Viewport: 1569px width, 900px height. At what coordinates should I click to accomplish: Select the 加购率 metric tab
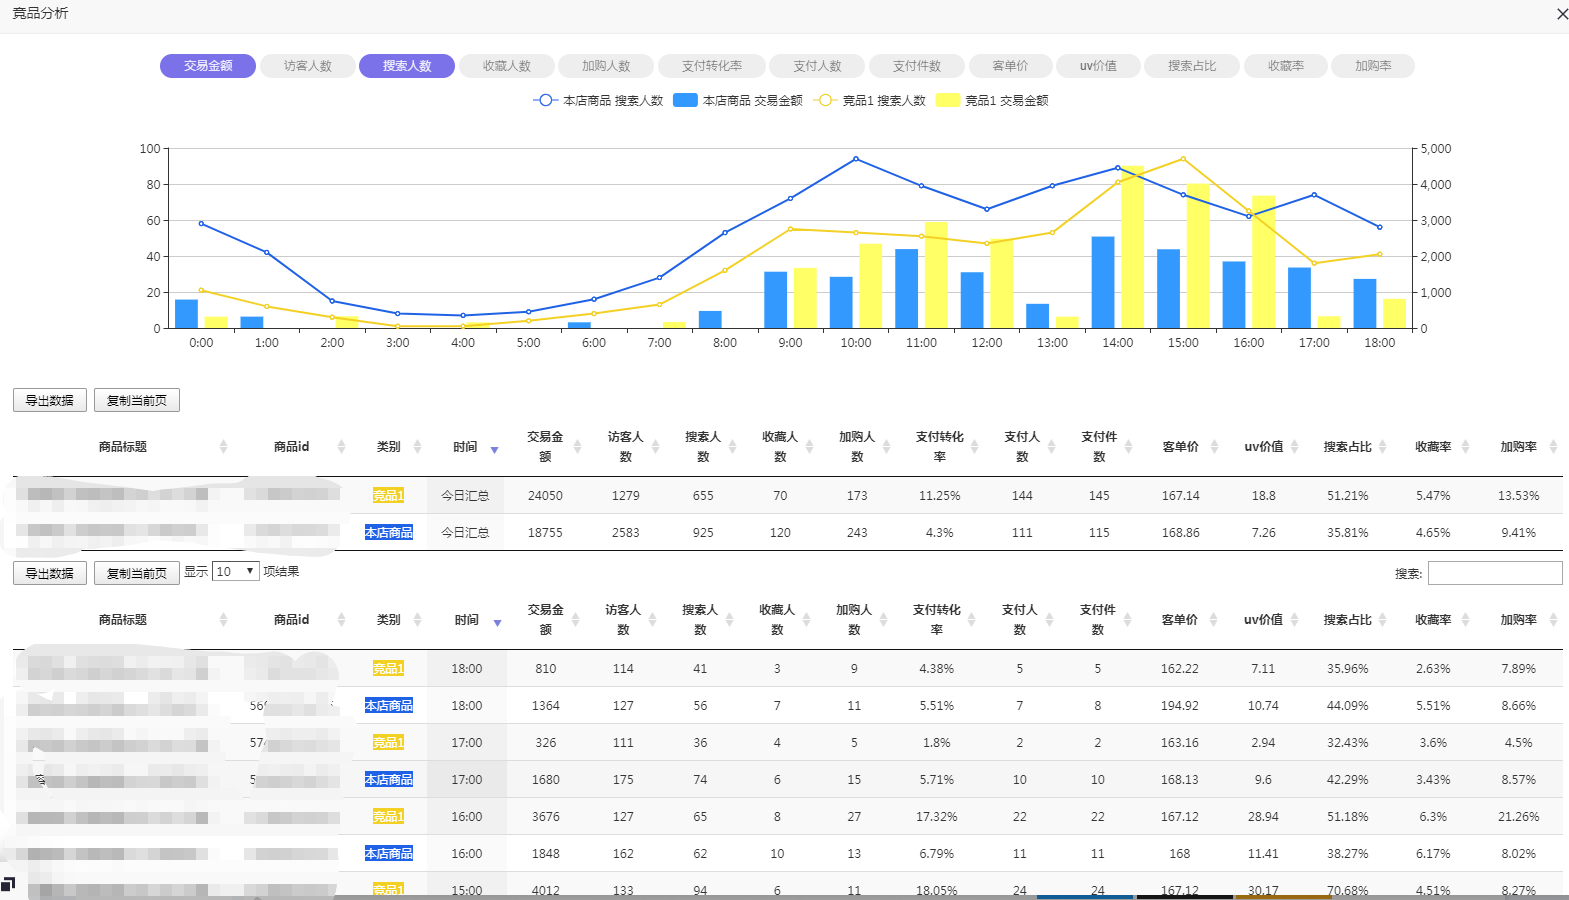tap(1372, 66)
